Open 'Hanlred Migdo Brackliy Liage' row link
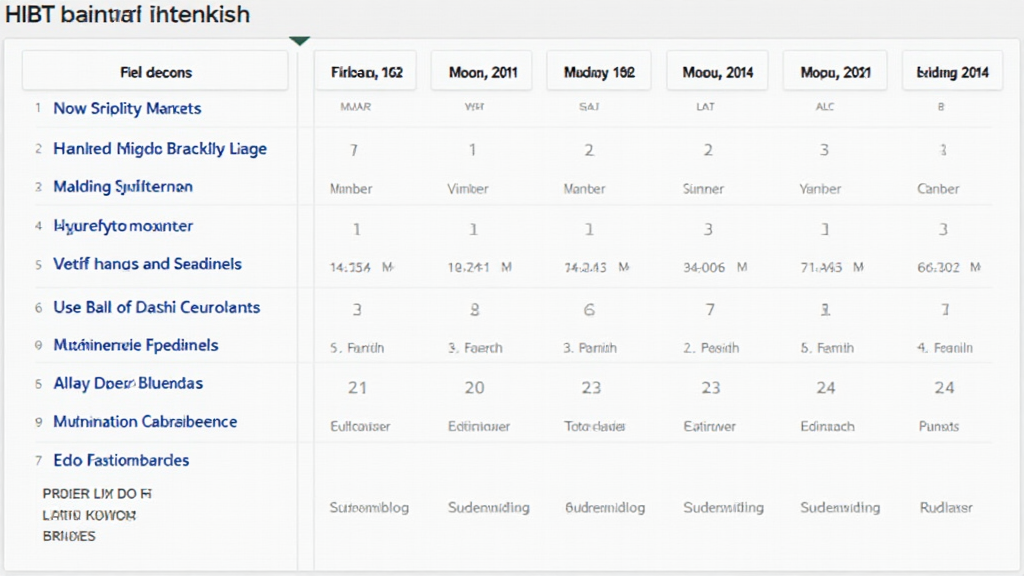 point(160,148)
